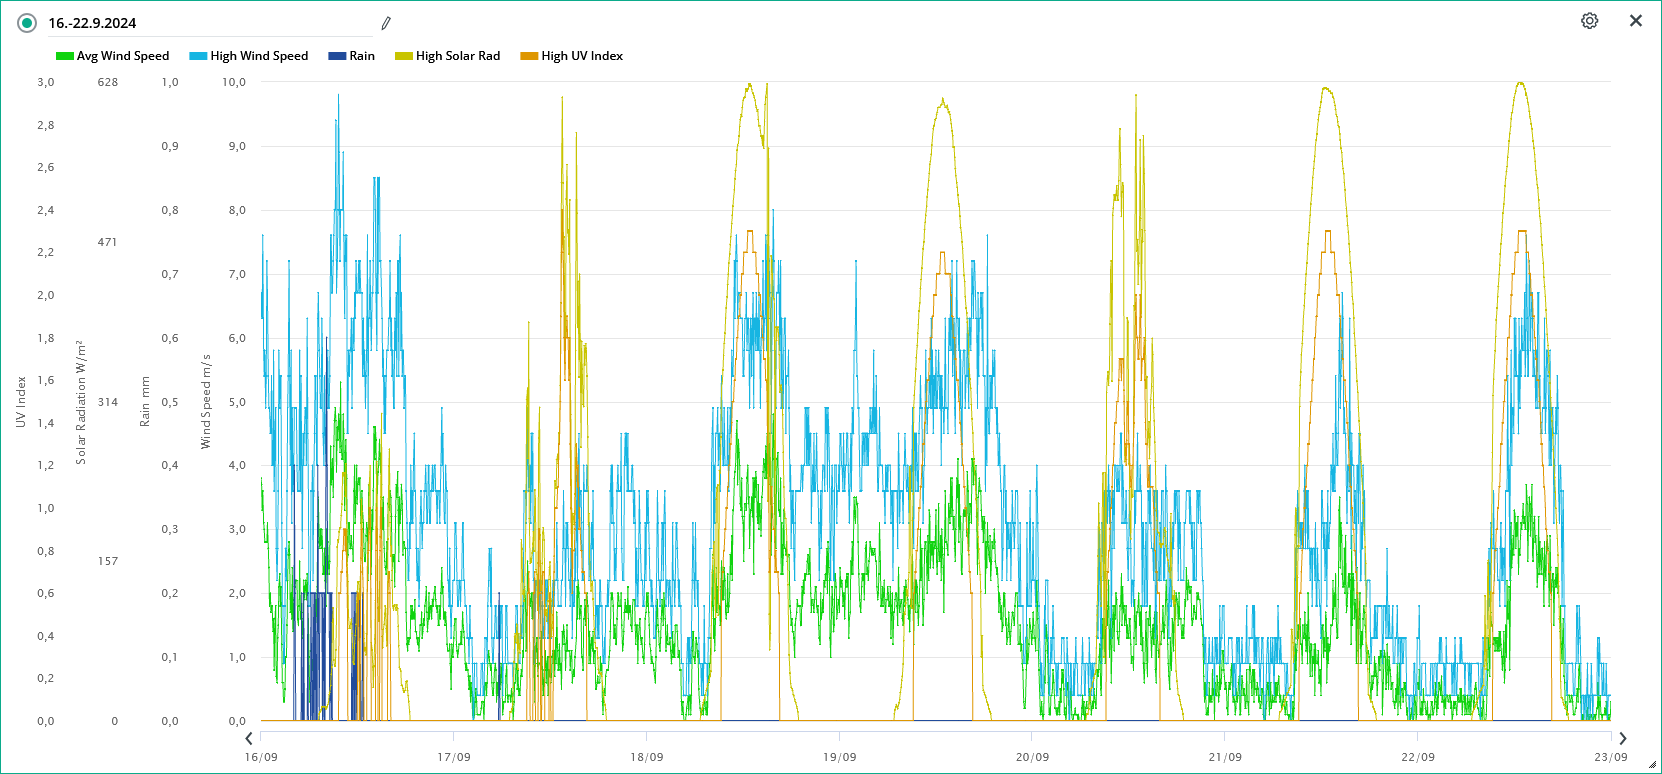Click the Solar Radiation W/m² axis title
Viewport: 1662px width, 774px height.
(x=81, y=402)
